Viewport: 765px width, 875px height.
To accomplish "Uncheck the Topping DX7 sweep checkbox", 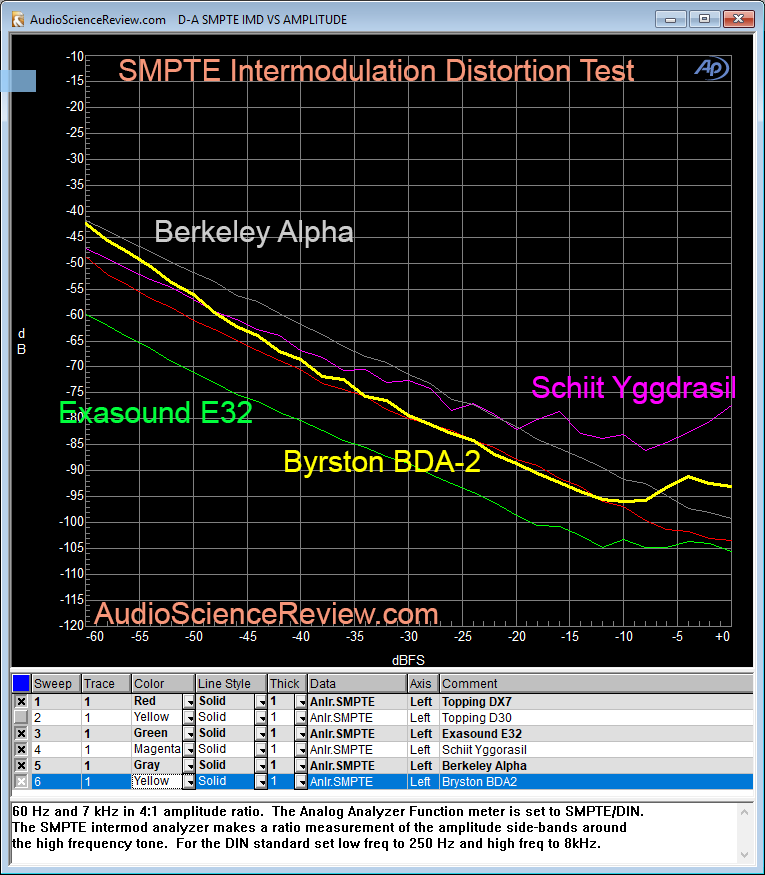I will click(21, 701).
